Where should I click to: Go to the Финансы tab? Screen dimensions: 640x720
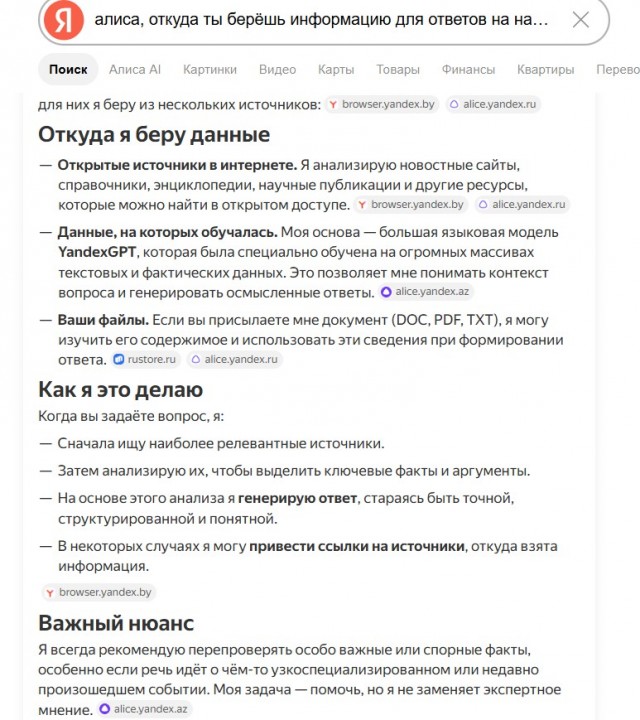[468, 69]
